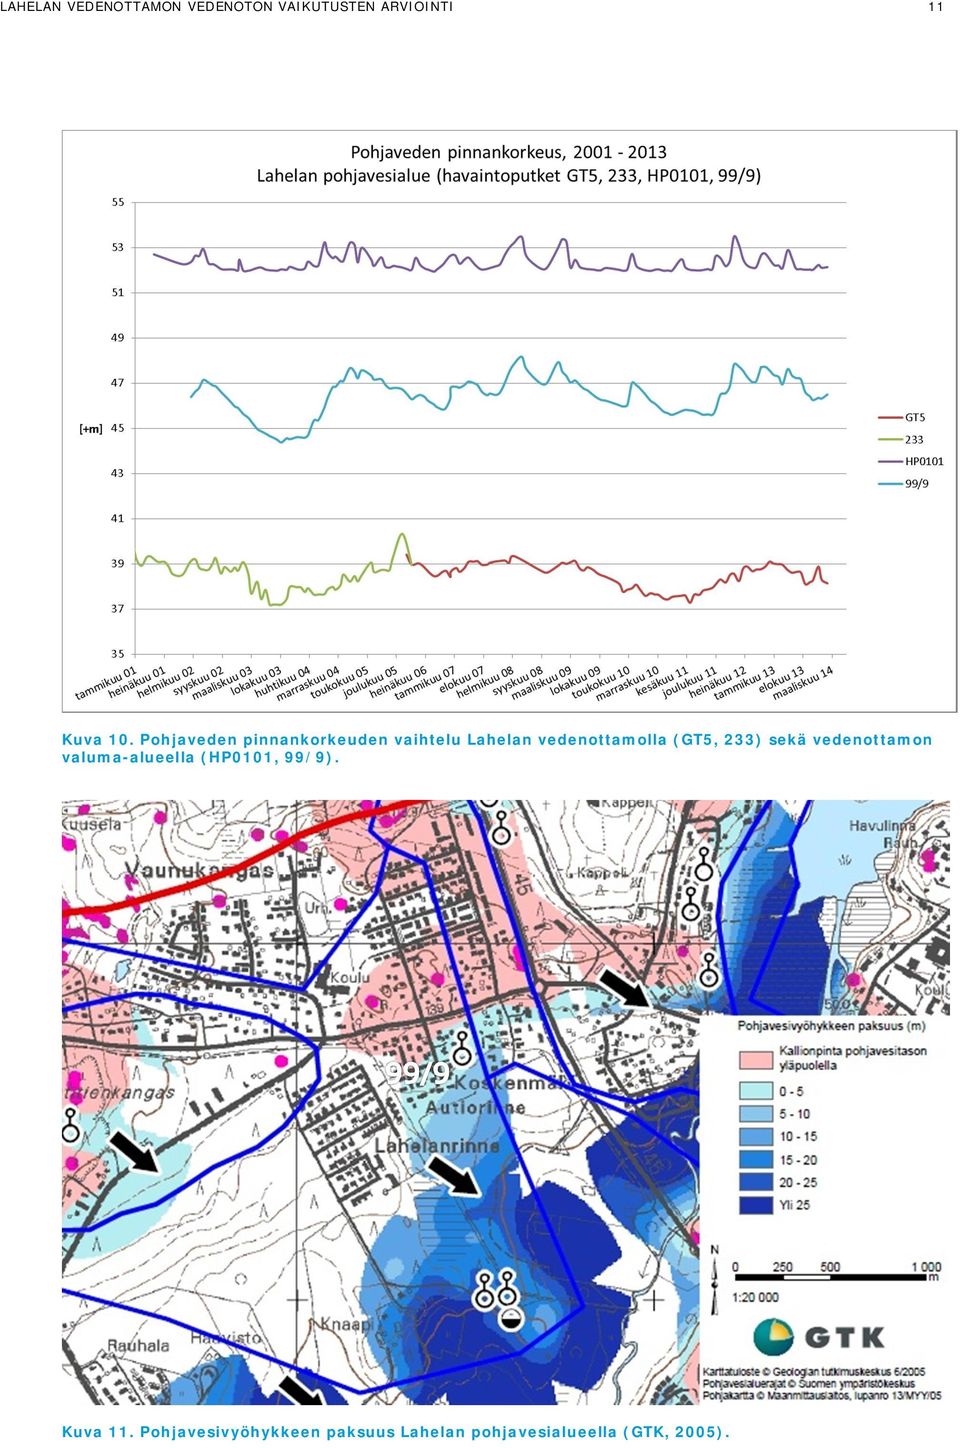Click the GTK logo on the map
This screenshot has height=1448, width=960.
point(818,1336)
